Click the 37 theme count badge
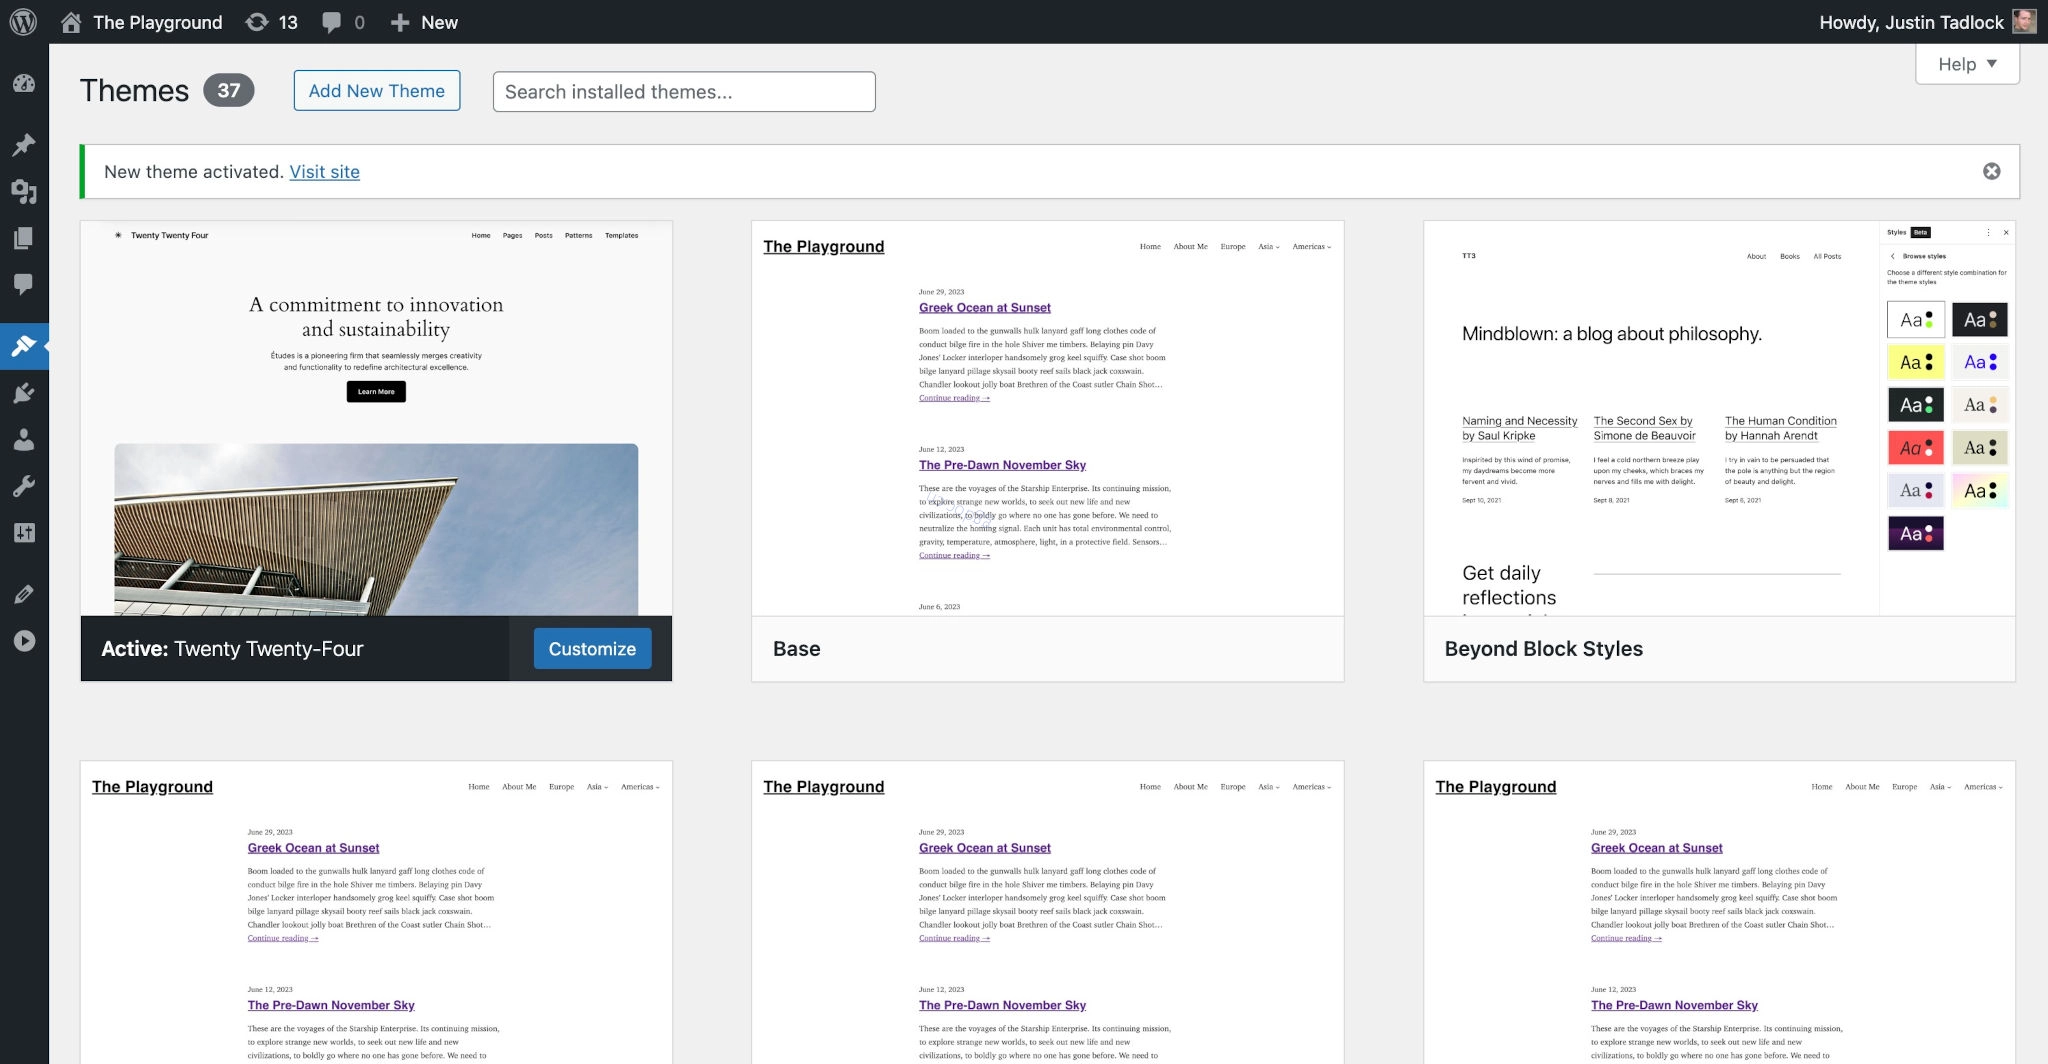 (229, 91)
